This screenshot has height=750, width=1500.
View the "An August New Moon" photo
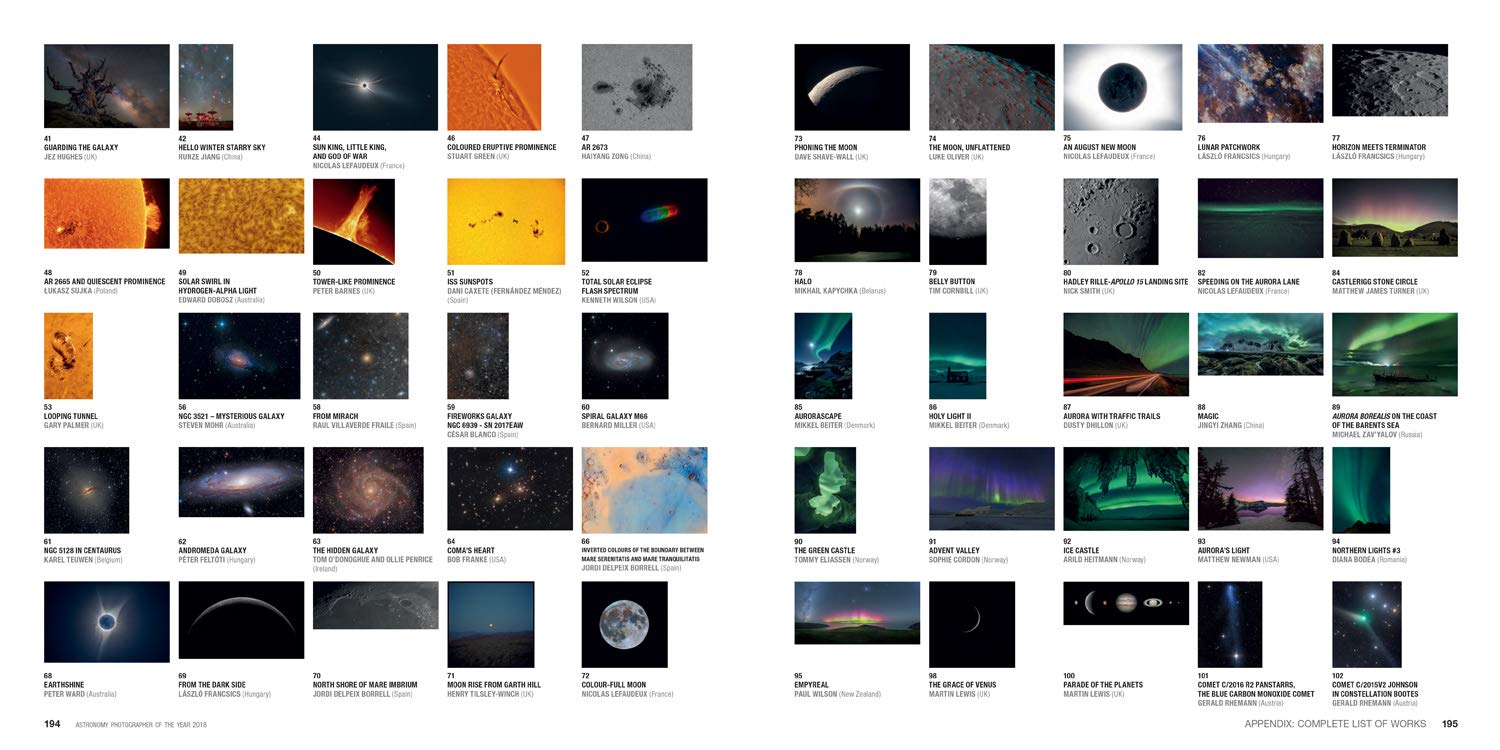pyautogui.click(x=1124, y=85)
